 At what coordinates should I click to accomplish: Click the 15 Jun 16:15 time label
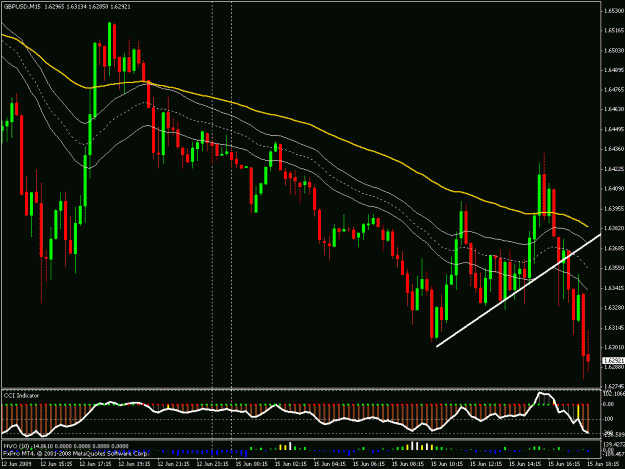(564, 464)
